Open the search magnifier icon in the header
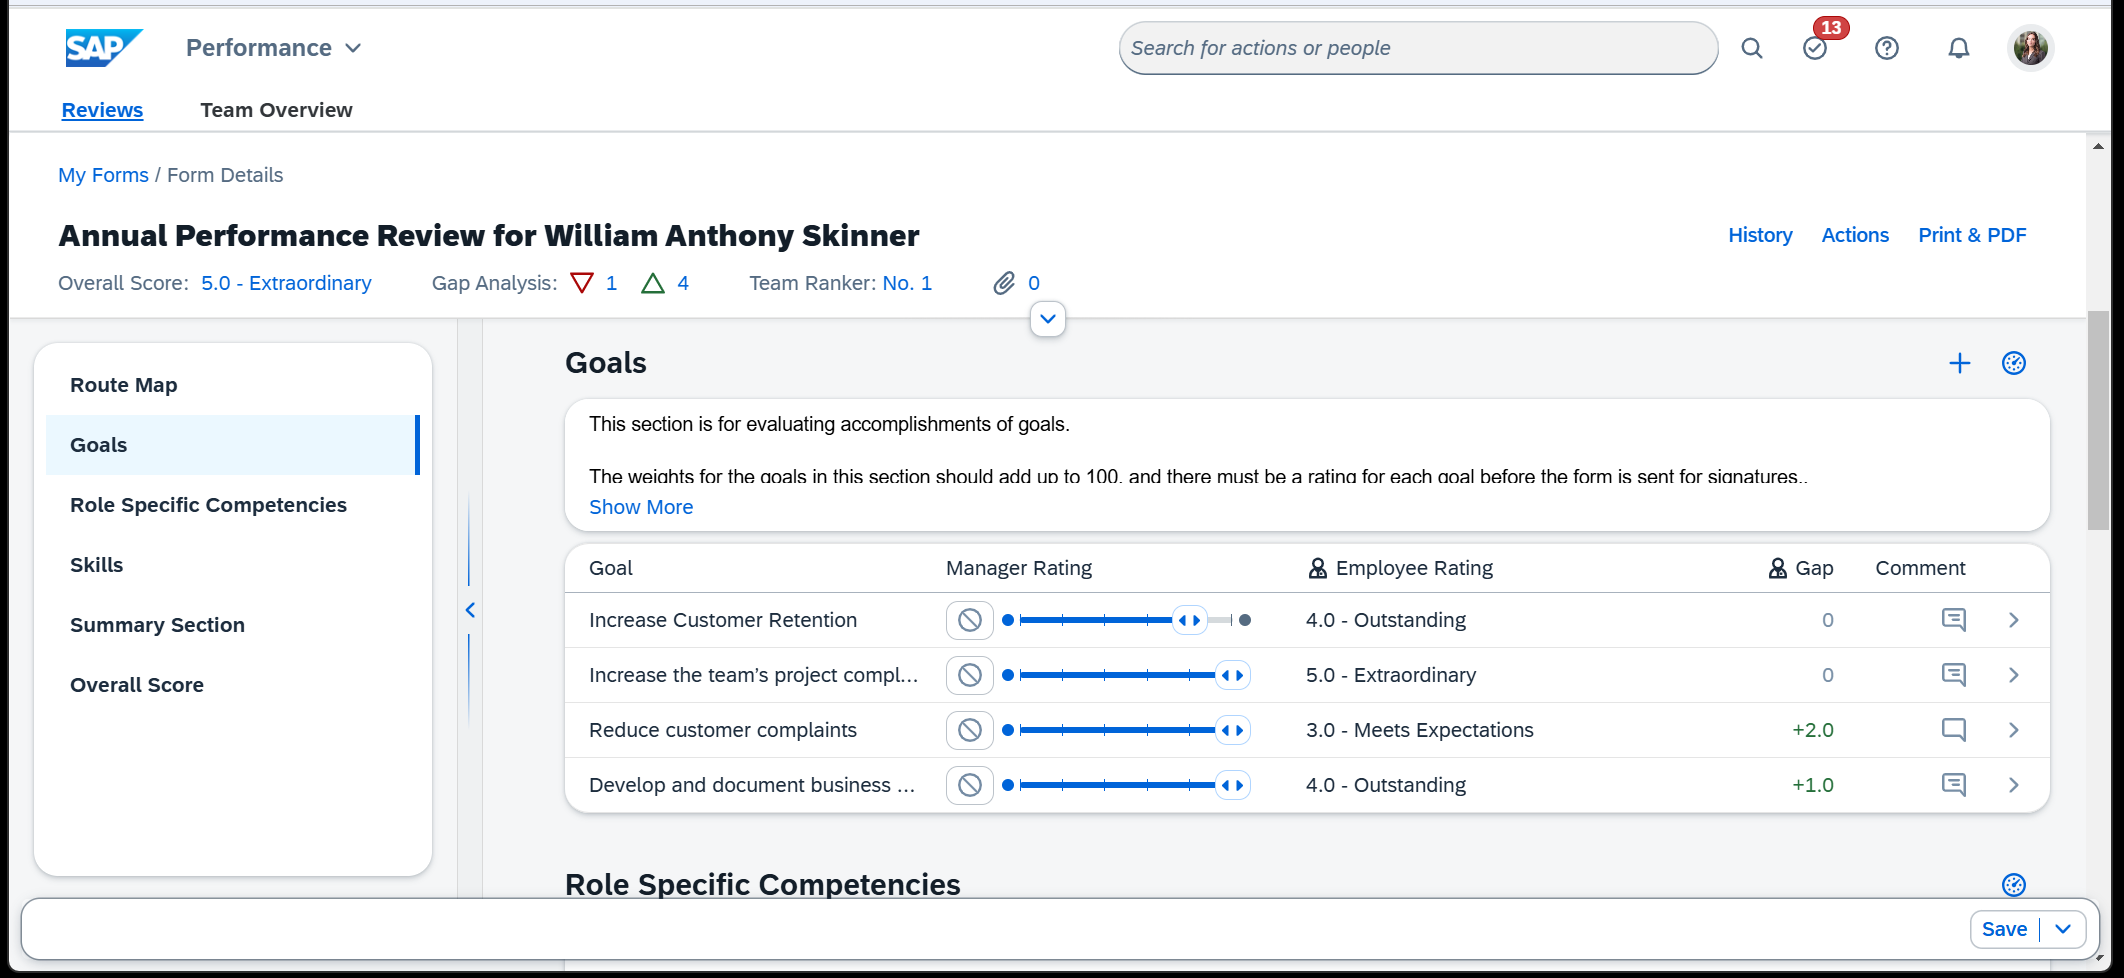 [1751, 47]
